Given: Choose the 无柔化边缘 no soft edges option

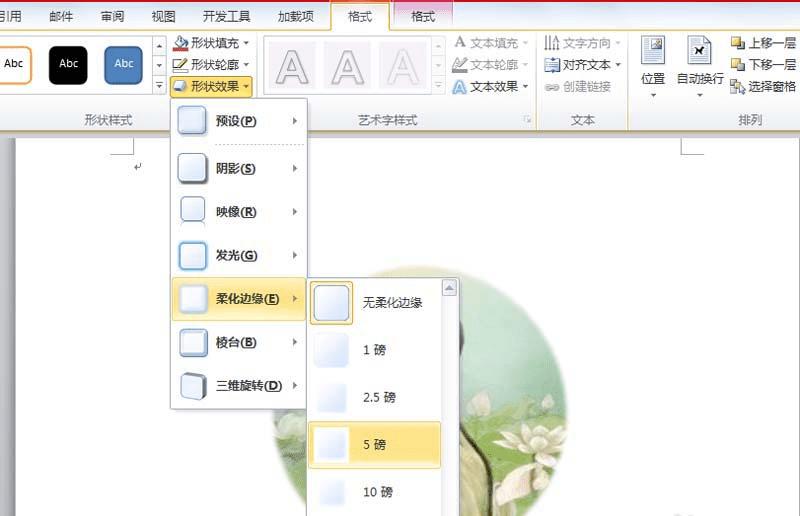Looking at the screenshot, I should click(375, 303).
